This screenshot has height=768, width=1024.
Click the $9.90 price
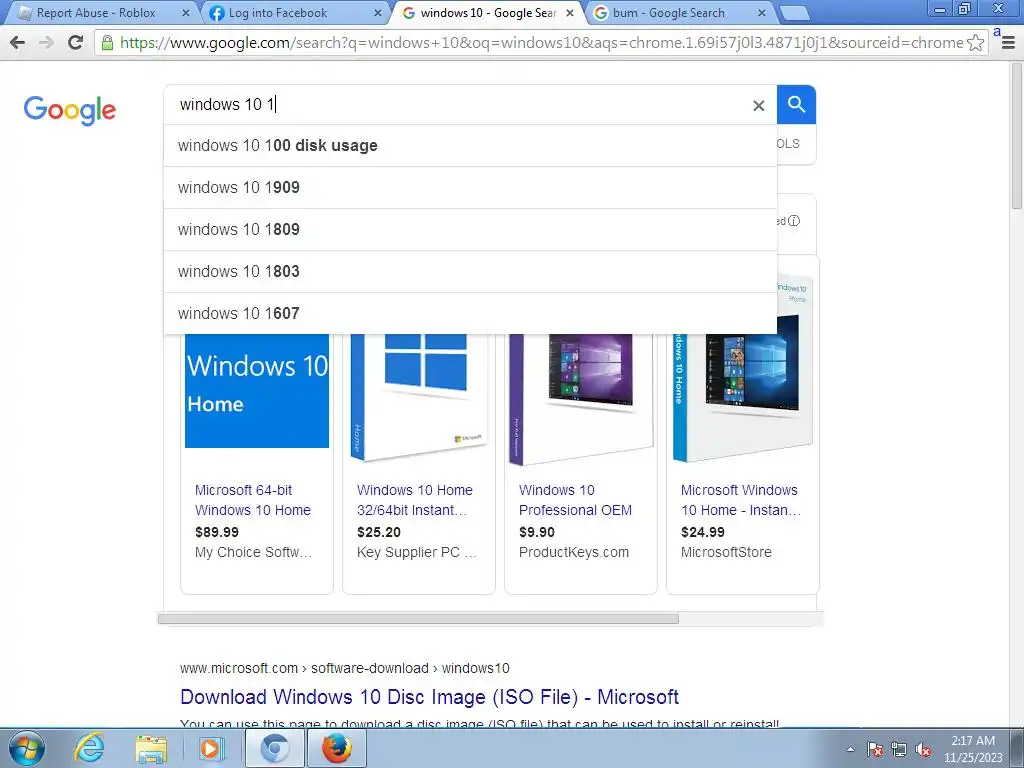coord(537,532)
